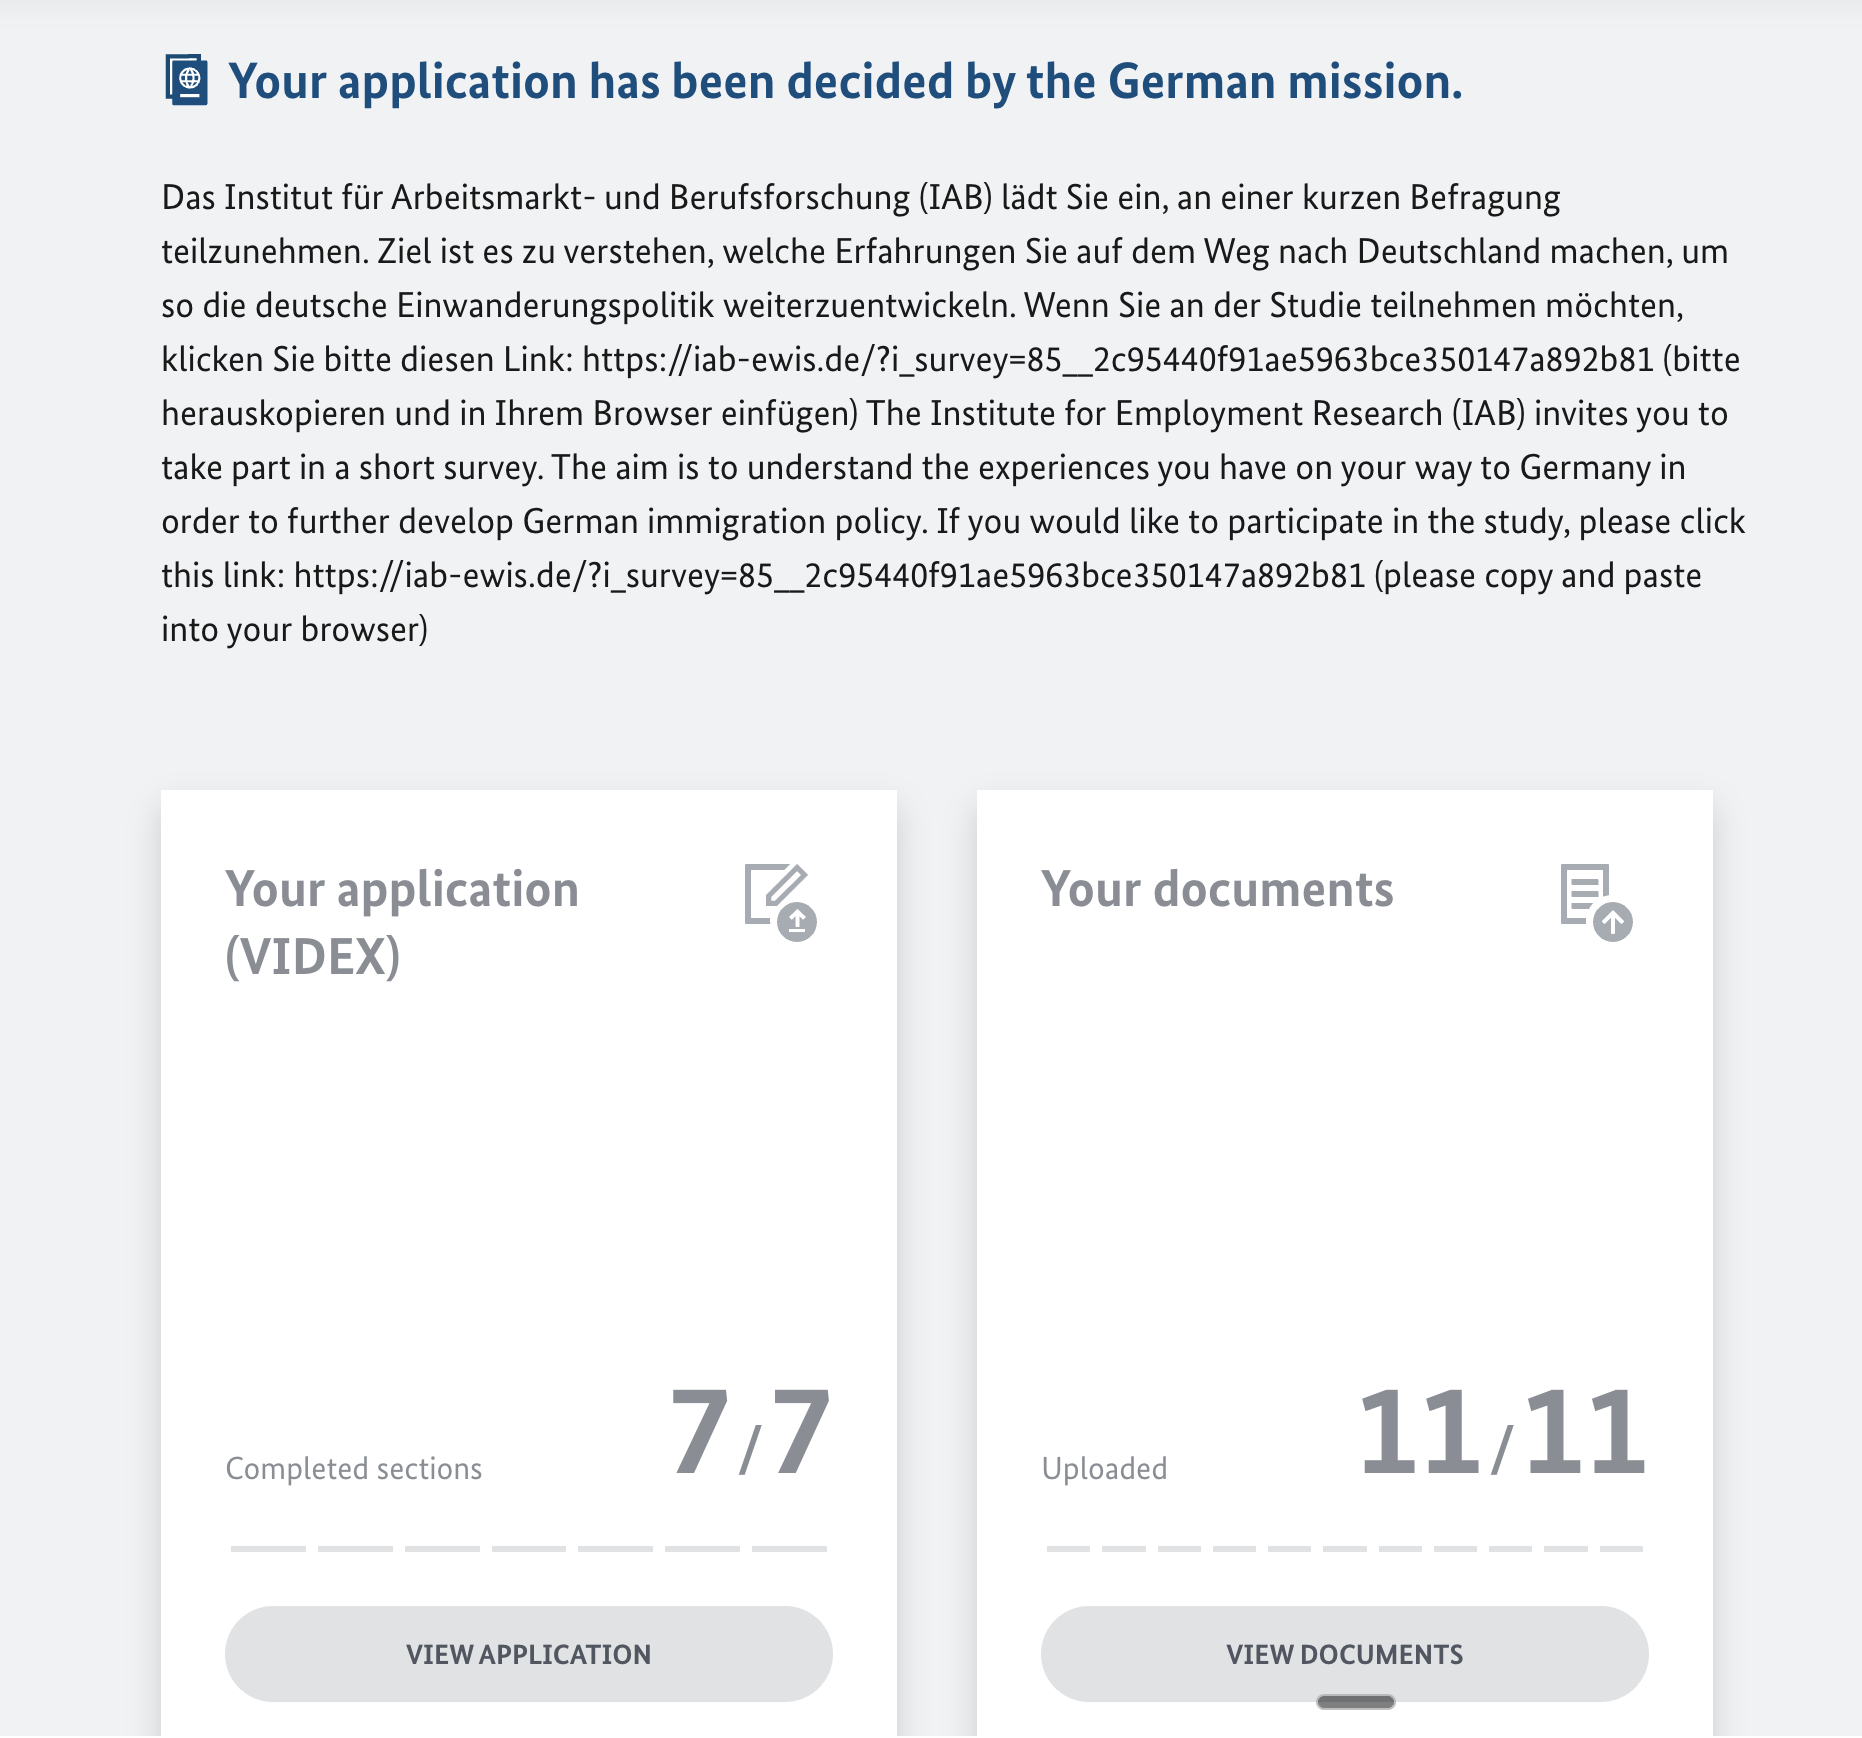
Task: Click last segment of application progress bar
Action: coord(789,1548)
